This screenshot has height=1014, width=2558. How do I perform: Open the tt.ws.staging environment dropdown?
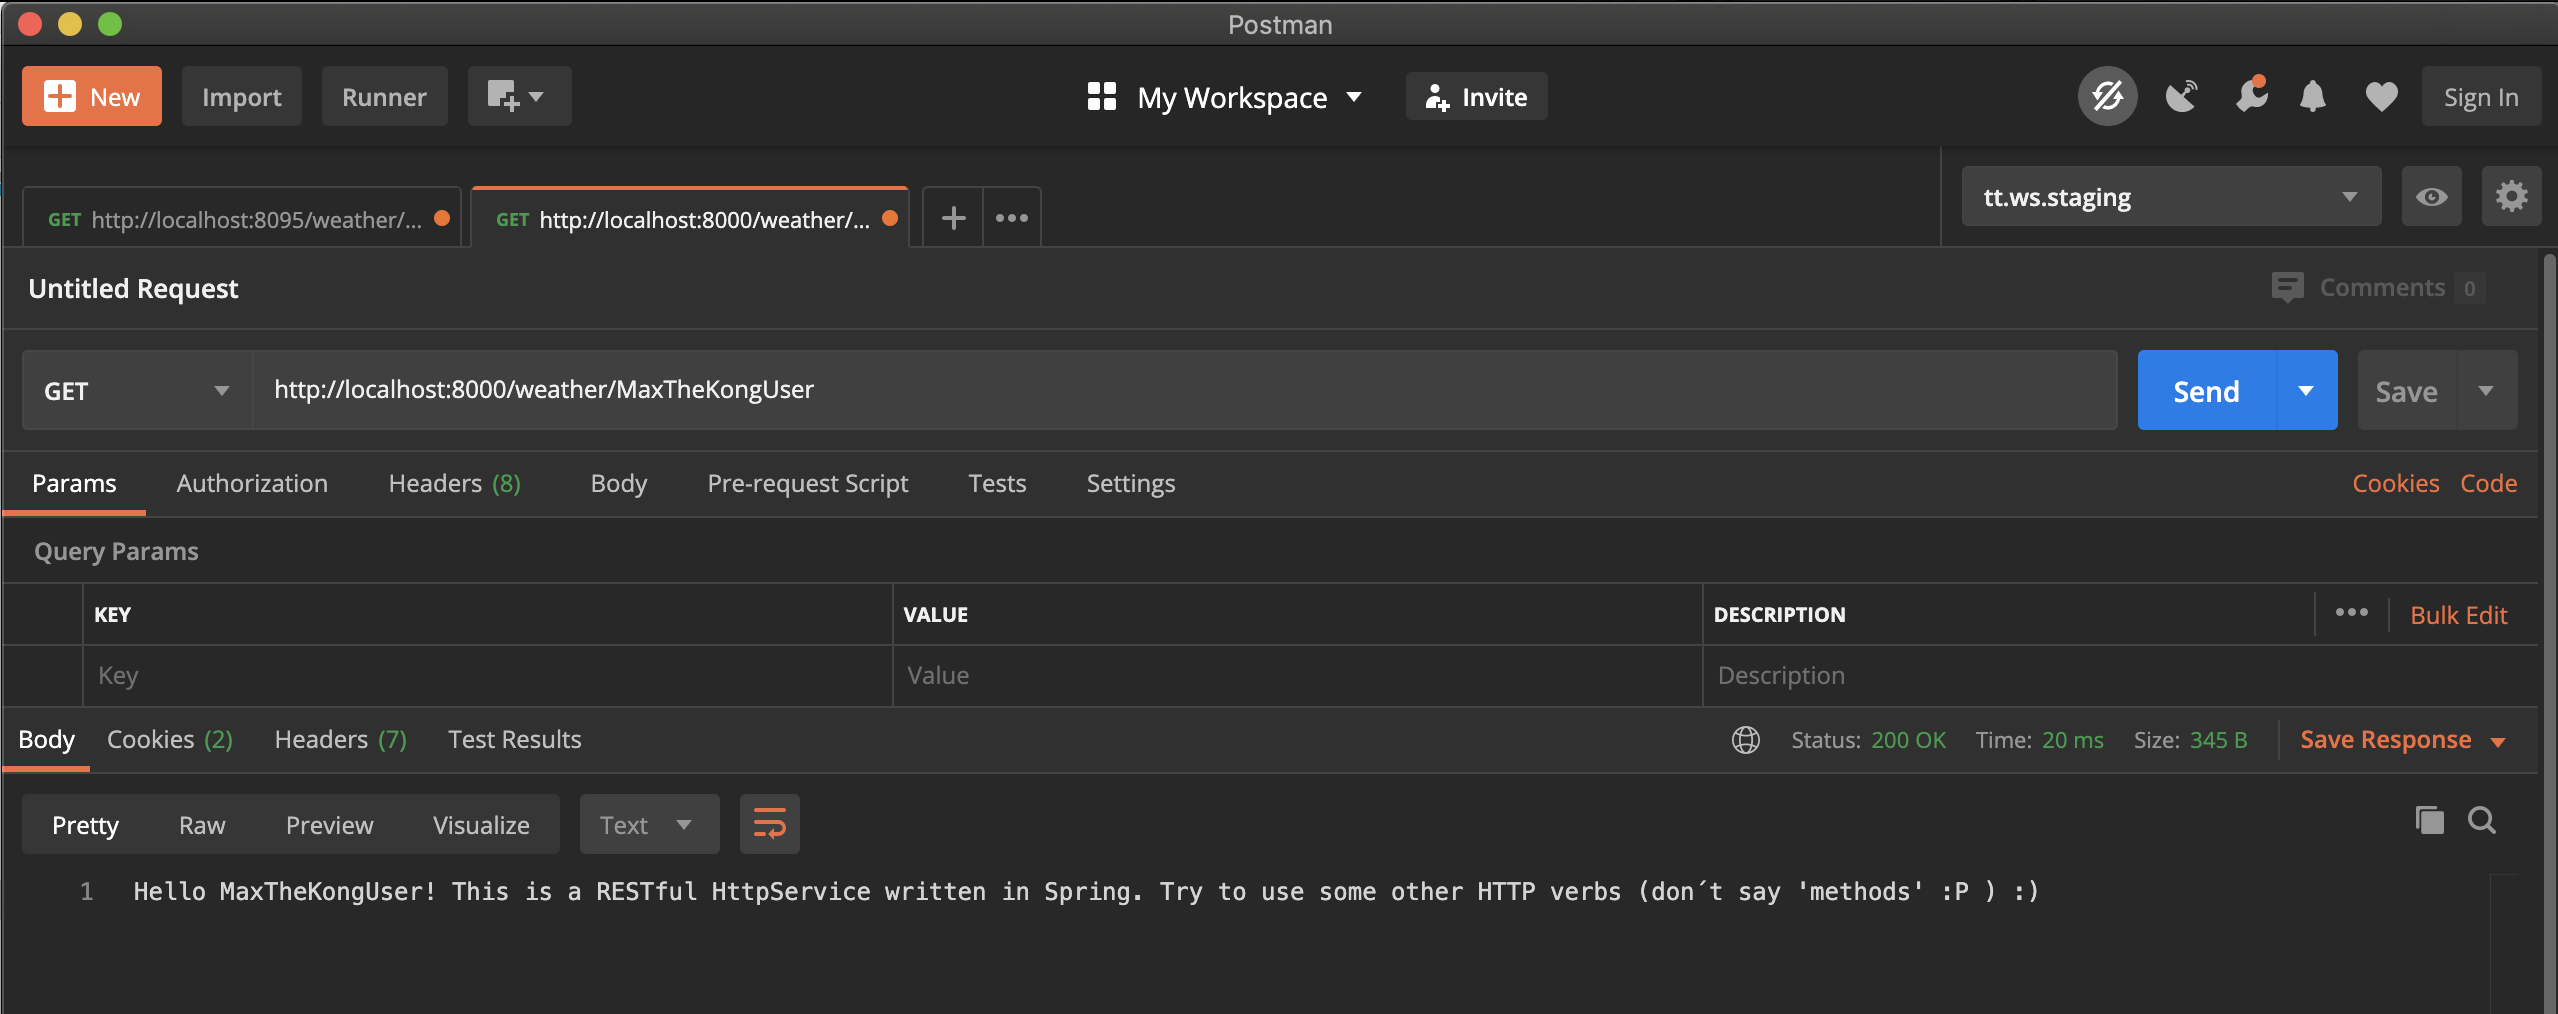2170,197
